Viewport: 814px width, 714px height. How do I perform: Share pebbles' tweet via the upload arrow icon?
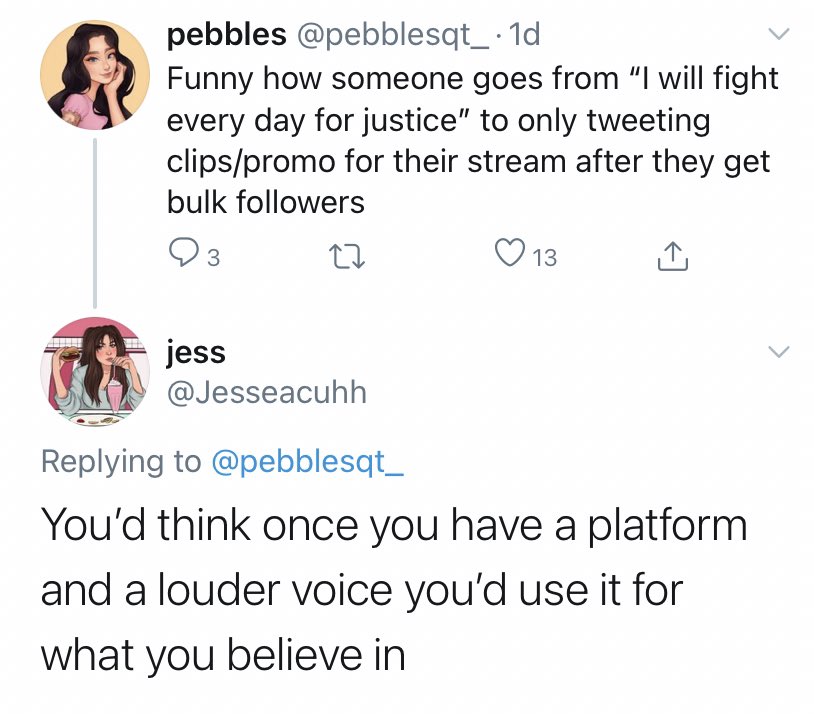pyautogui.click(x=671, y=258)
